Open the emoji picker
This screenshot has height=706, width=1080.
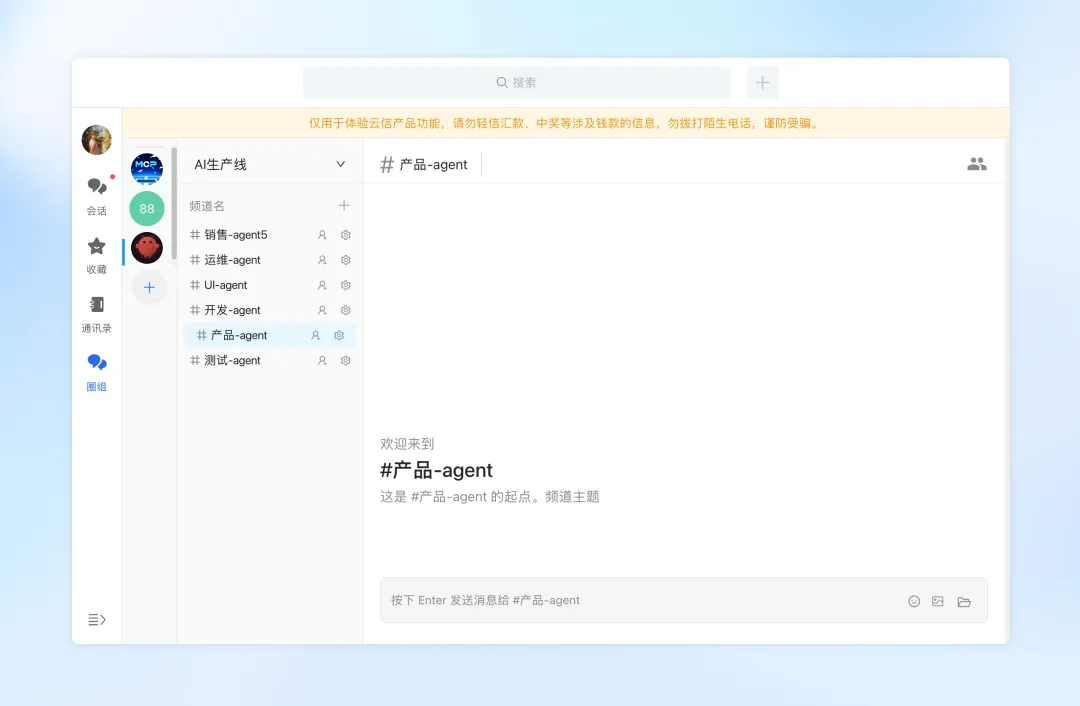point(914,601)
